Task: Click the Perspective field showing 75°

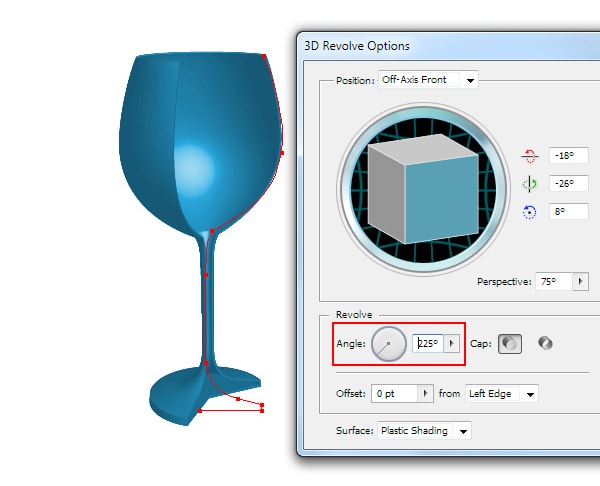Action: [554, 282]
